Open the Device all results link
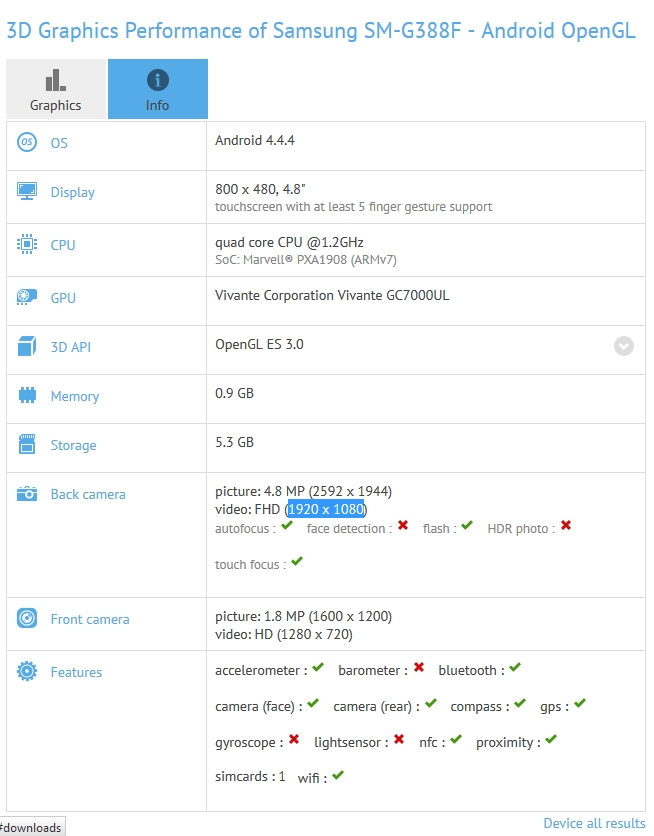 point(594,823)
